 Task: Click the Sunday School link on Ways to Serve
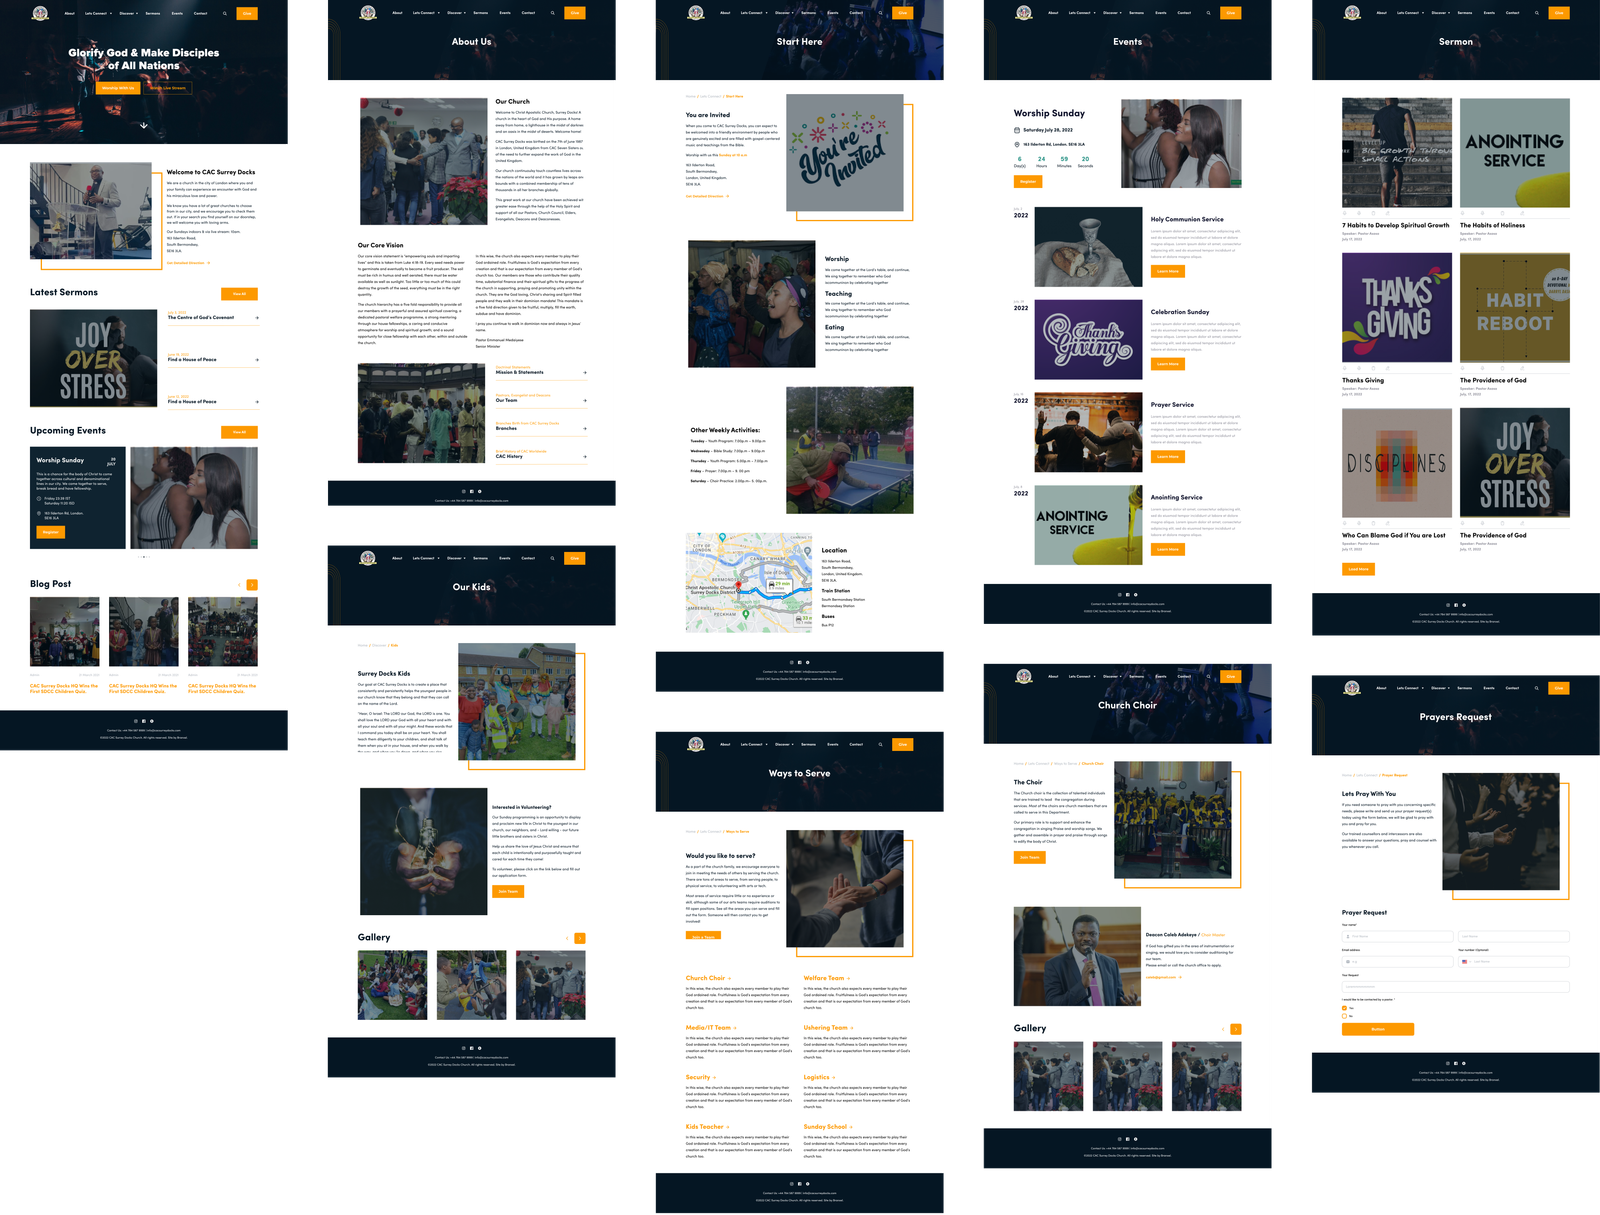tap(827, 1127)
